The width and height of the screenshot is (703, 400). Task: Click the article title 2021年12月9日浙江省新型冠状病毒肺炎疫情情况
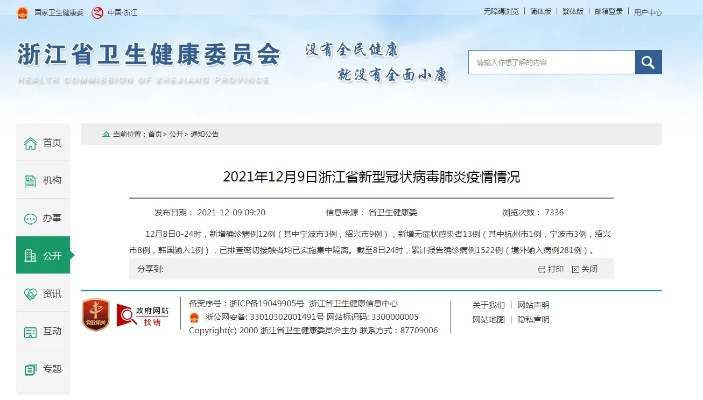pyautogui.click(x=371, y=177)
